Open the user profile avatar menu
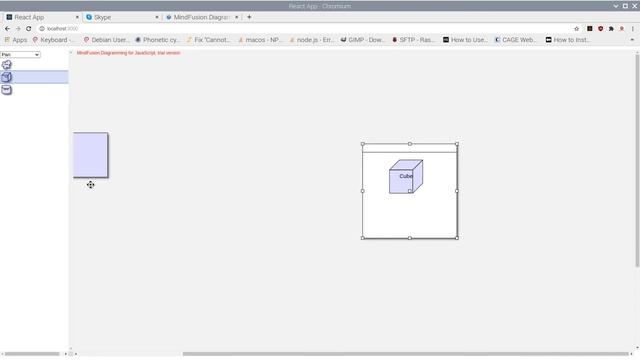Viewport: 640px width, 360px height. point(622,29)
